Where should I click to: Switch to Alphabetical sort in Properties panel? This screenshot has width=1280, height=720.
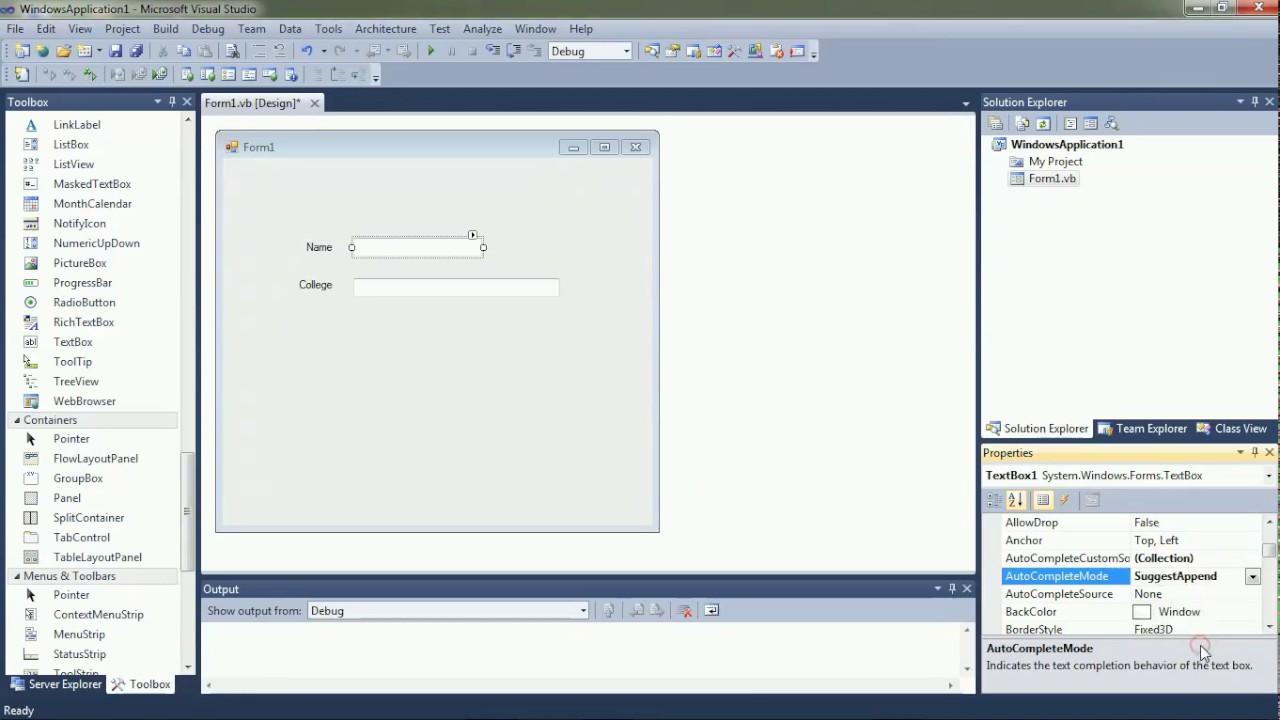(x=1016, y=500)
